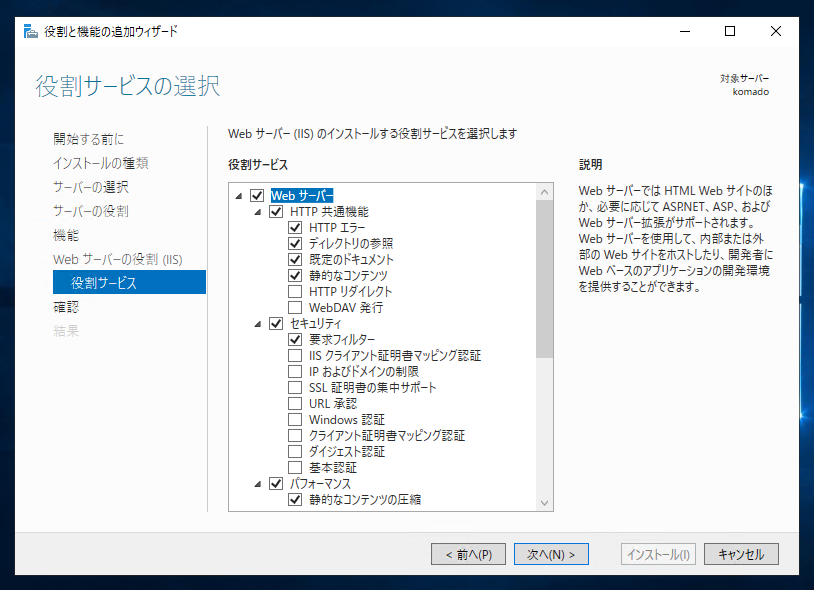The height and width of the screenshot is (590, 814).
Task: Click the キャンセル button
Action: (x=741, y=554)
